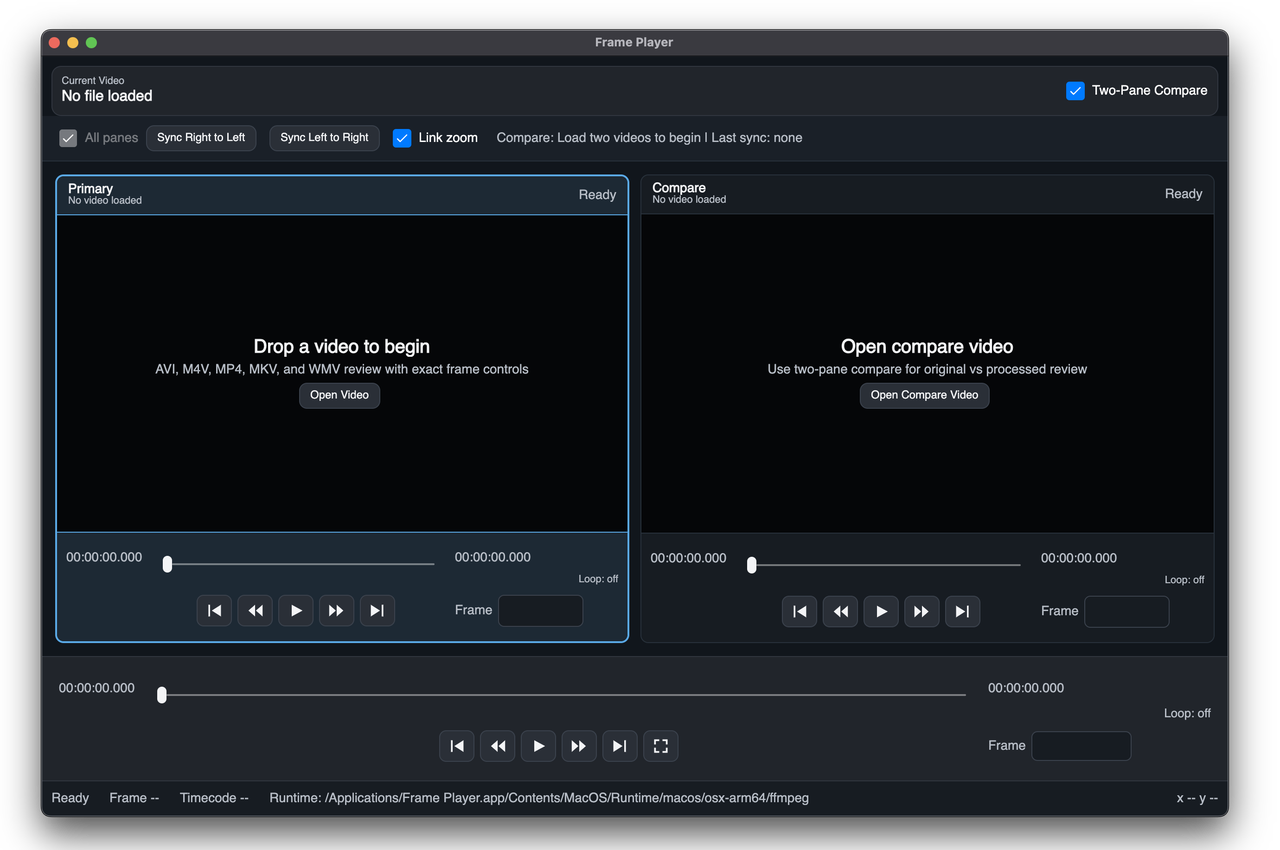Minimize Frame Player with yellow button
This screenshot has width=1280, height=850.
click(x=73, y=43)
